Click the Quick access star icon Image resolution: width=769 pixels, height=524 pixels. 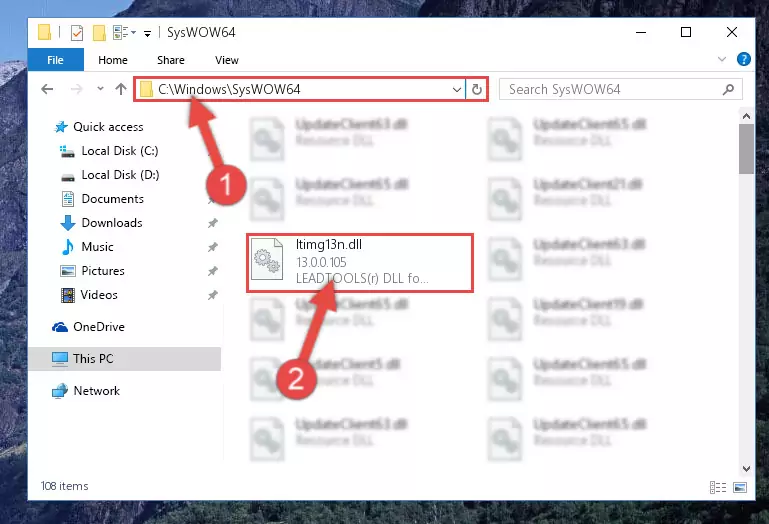[x=61, y=127]
